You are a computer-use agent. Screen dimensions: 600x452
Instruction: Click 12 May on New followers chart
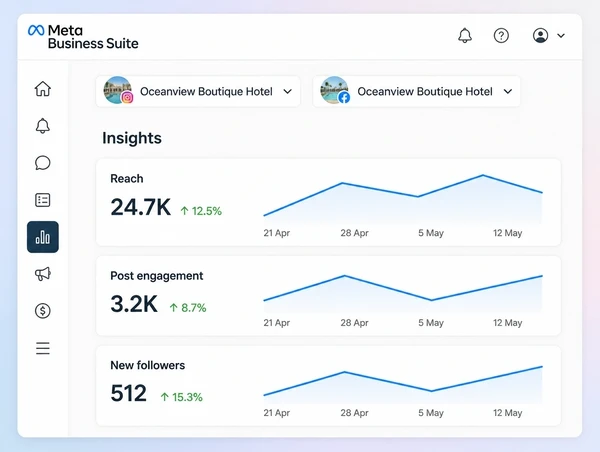tap(507, 413)
